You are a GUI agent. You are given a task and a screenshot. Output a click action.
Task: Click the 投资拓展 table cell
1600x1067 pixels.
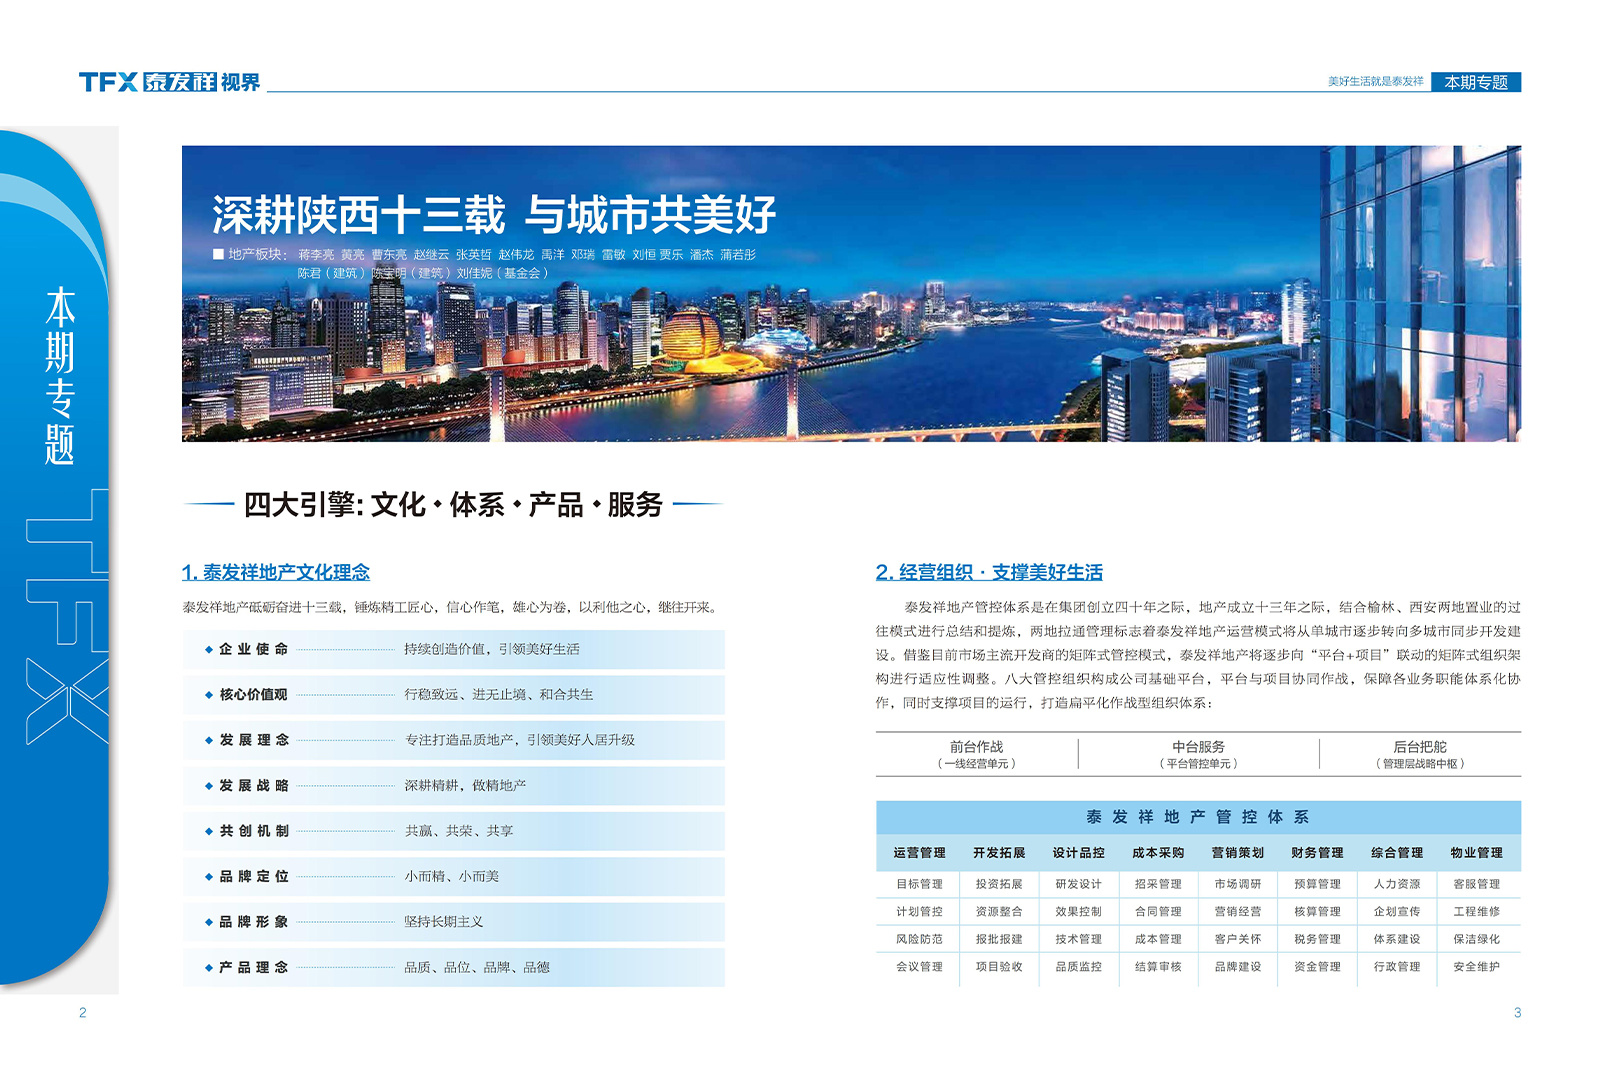pyautogui.click(x=999, y=884)
